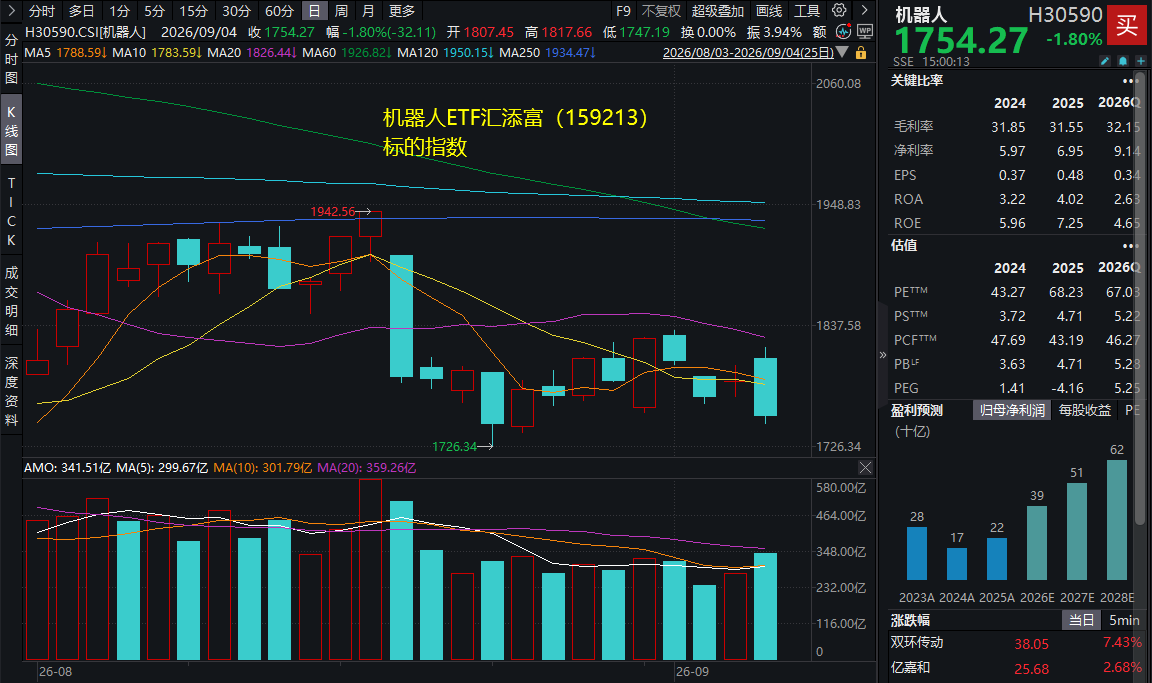Click the MA250 1934.47 indicator label
The height and width of the screenshot is (683, 1152).
[547, 53]
